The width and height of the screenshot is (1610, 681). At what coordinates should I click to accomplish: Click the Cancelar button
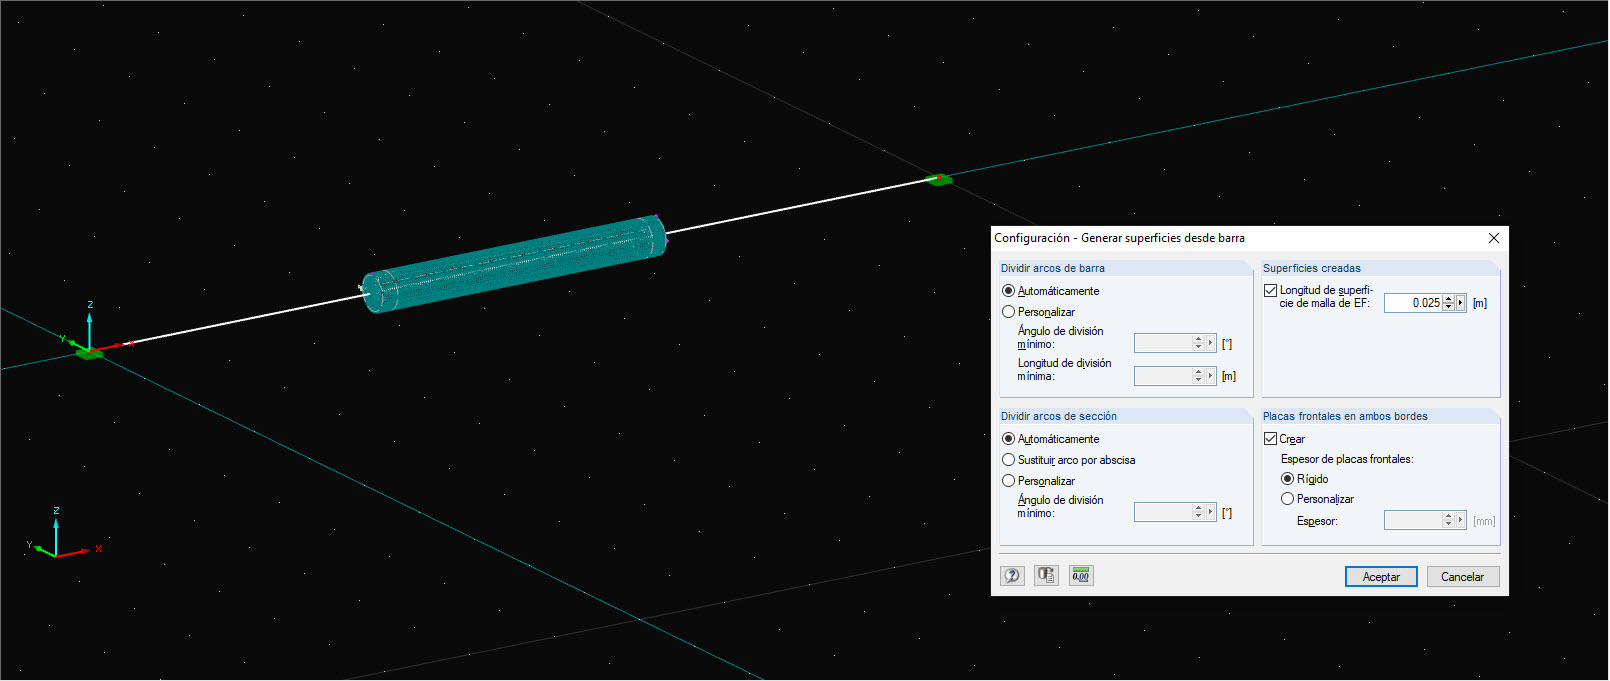tap(1462, 577)
